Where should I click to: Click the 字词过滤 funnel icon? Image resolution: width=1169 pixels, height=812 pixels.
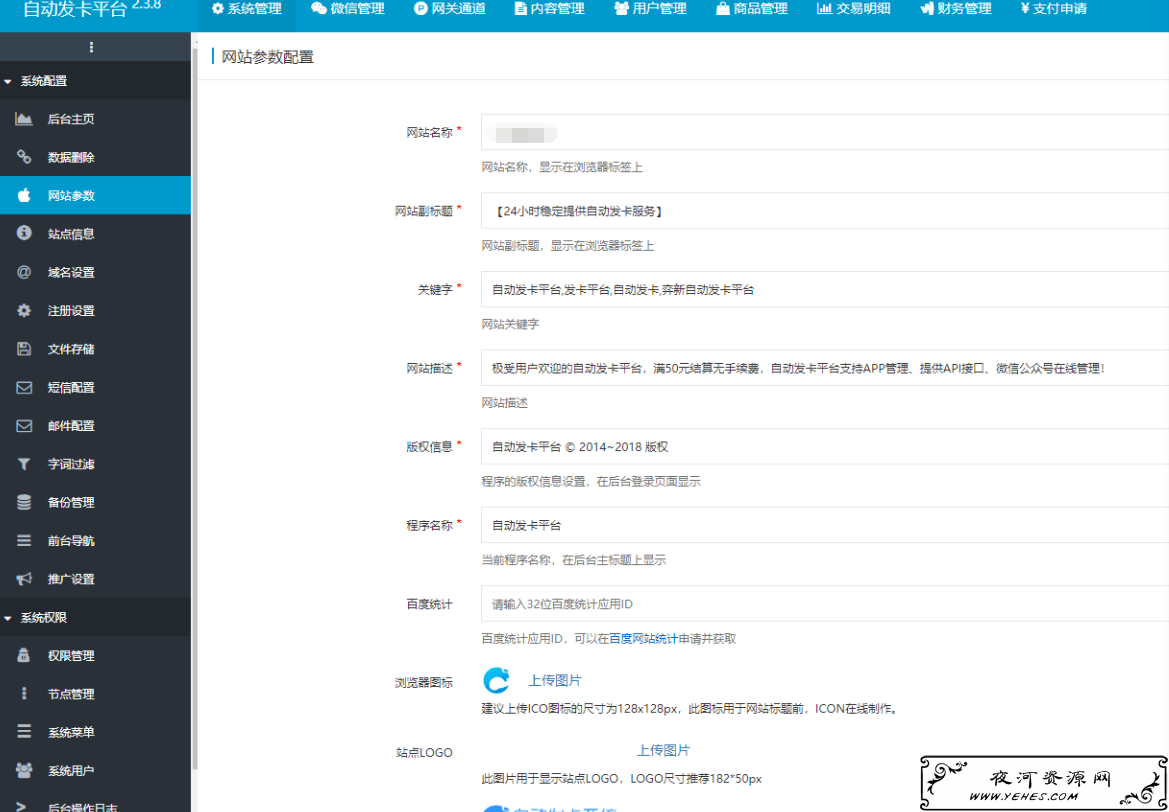pos(24,464)
